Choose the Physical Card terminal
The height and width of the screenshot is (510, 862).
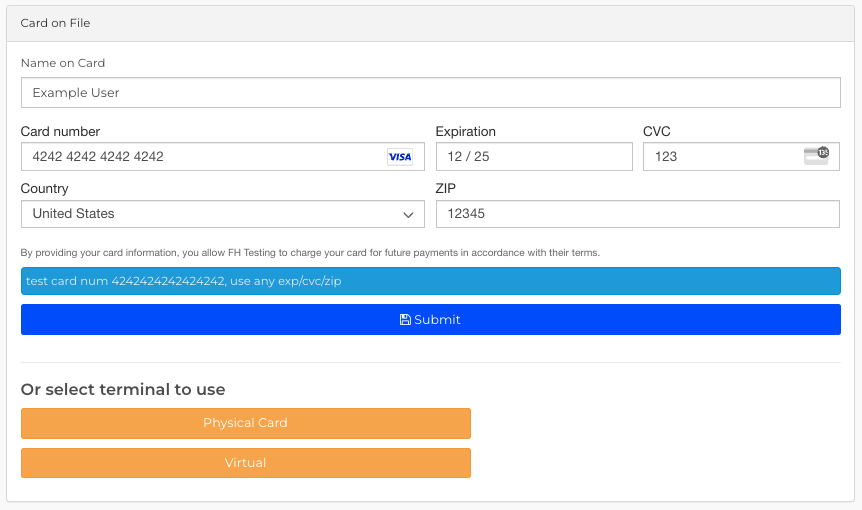pos(246,423)
